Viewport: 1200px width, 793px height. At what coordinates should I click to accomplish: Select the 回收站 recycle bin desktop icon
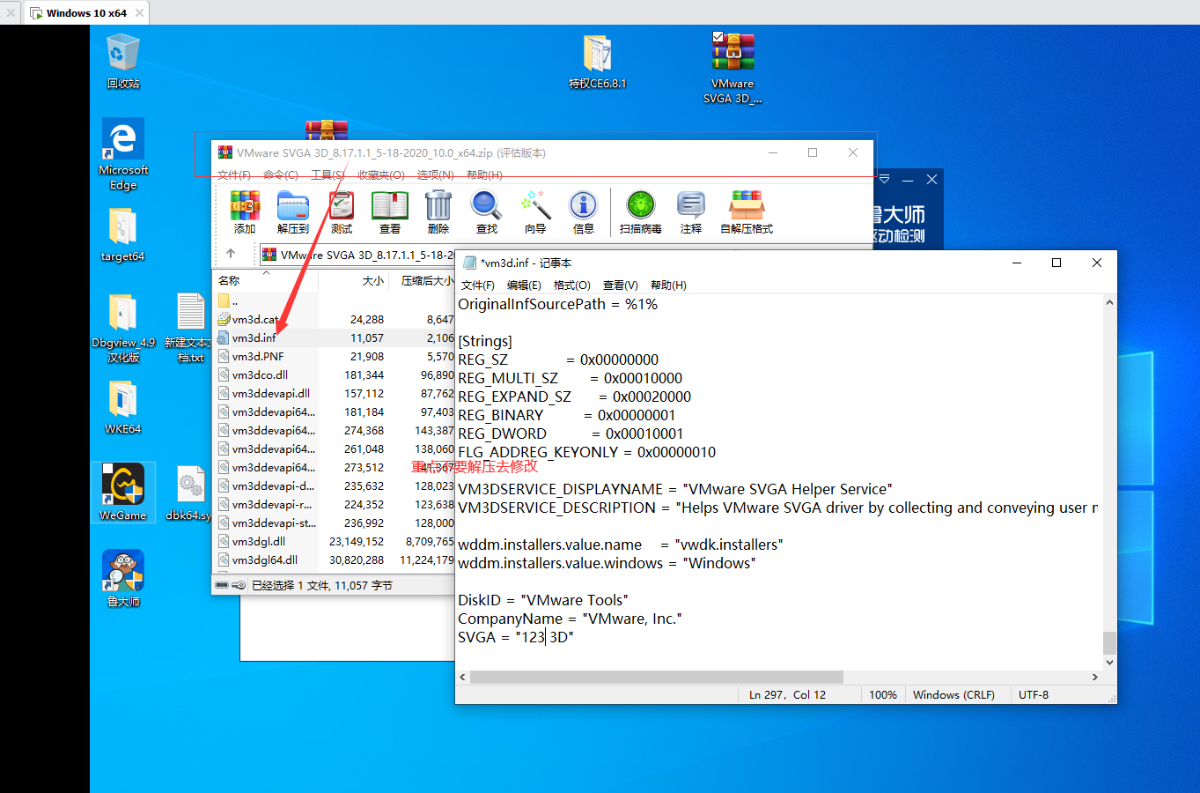pyautogui.click(x=123, y=61)
